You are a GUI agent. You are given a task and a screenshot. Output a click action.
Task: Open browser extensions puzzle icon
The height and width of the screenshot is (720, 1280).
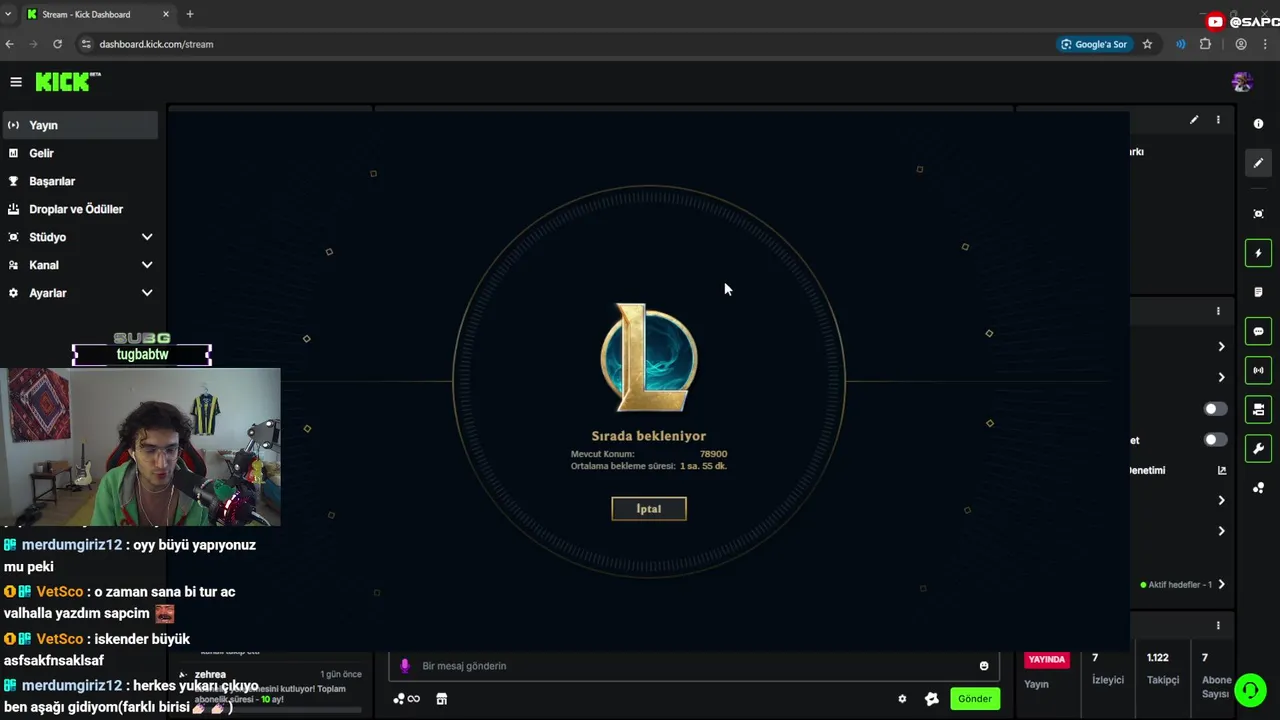tap(1205, 44)
